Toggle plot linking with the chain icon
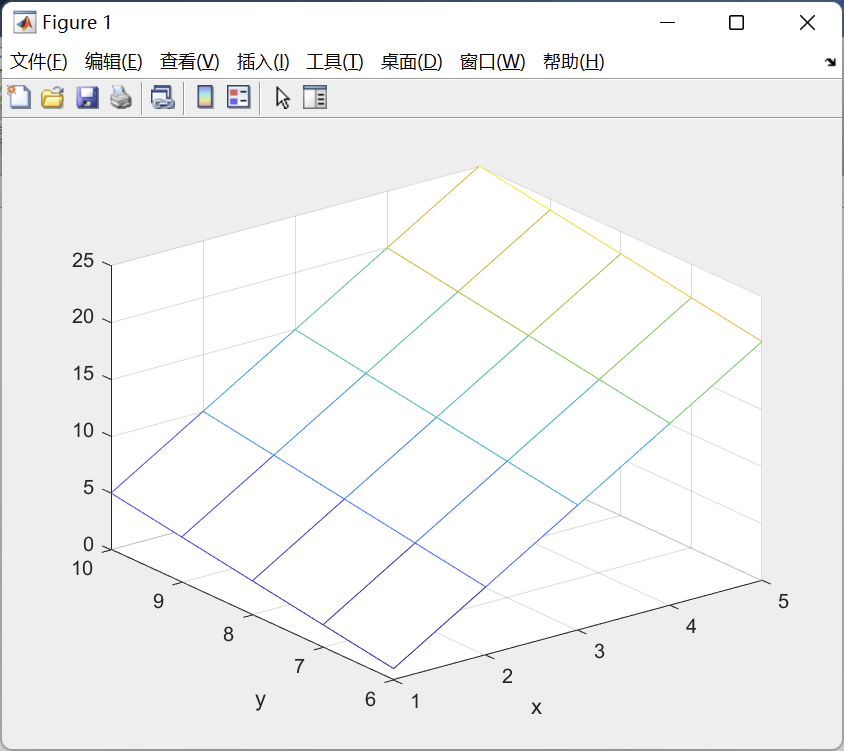Image resolution: width=844 pixels, height=751 pixels. (x=163, y=97)
